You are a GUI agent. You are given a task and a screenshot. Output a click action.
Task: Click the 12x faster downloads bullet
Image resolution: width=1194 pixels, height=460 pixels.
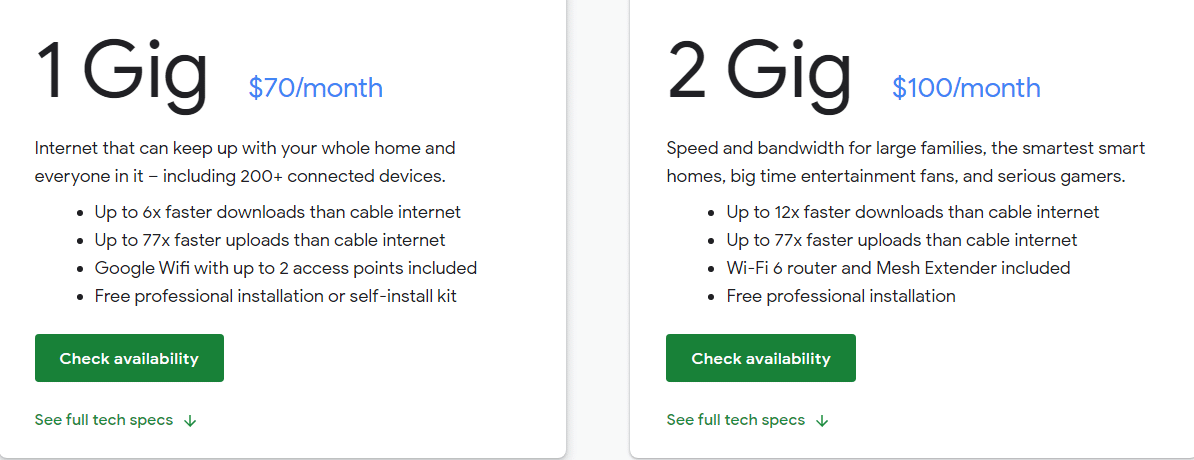(913, 212)
